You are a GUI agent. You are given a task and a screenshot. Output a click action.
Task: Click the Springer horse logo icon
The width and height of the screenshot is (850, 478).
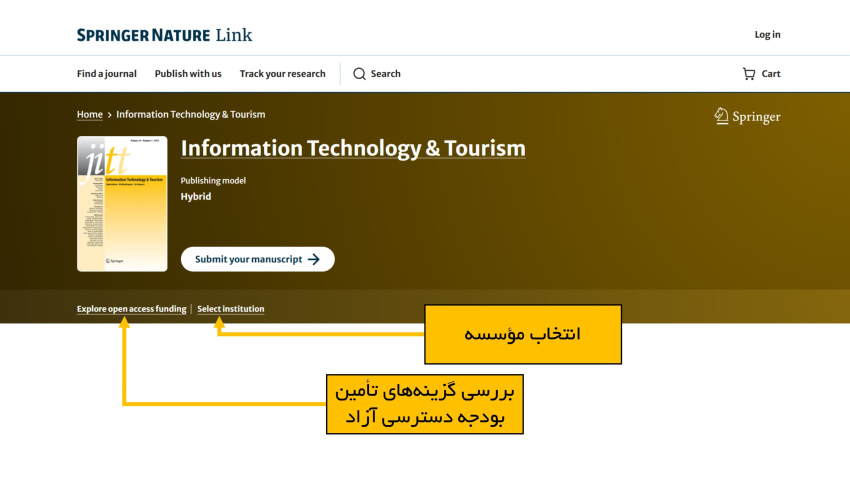click(x=721, y=116)
